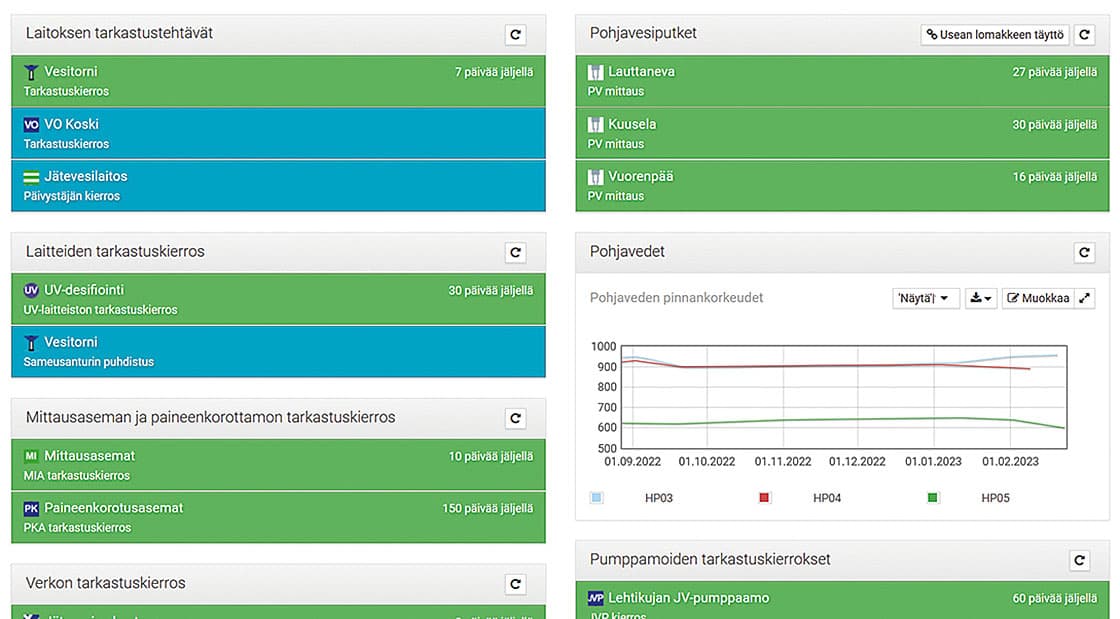Image resolution: width=1120 pixels, height=619 pixels.
Task: Click the MI badge on Mittausasemat
Action: coord(30,456)
